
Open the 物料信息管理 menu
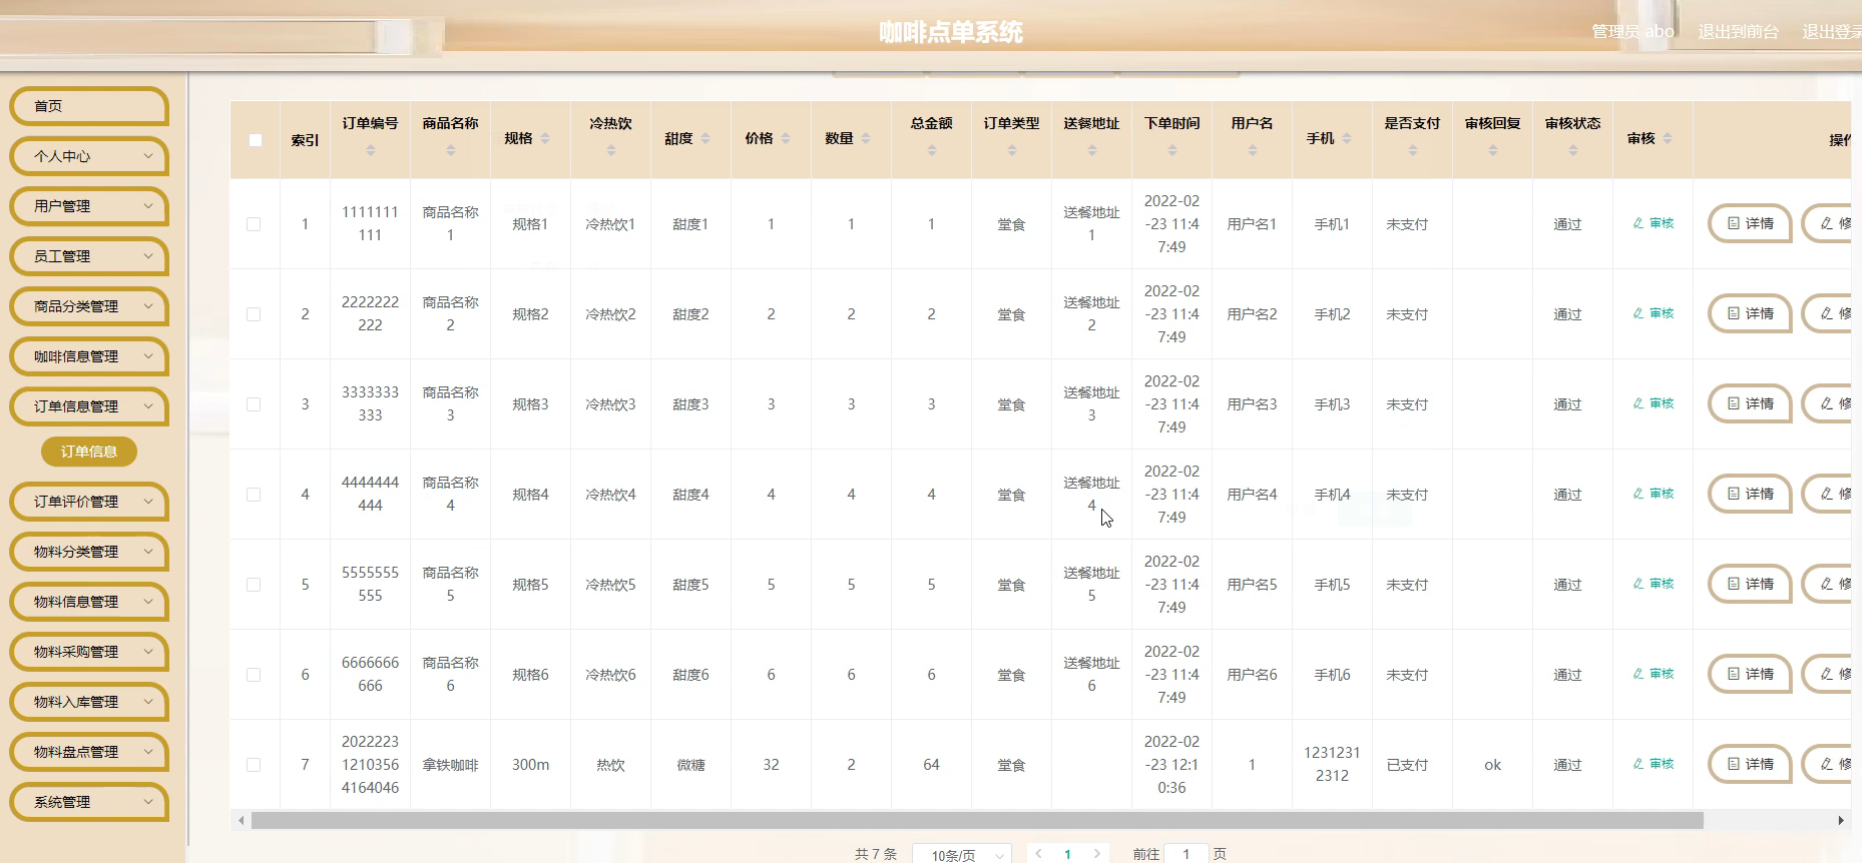pos(89,601)
